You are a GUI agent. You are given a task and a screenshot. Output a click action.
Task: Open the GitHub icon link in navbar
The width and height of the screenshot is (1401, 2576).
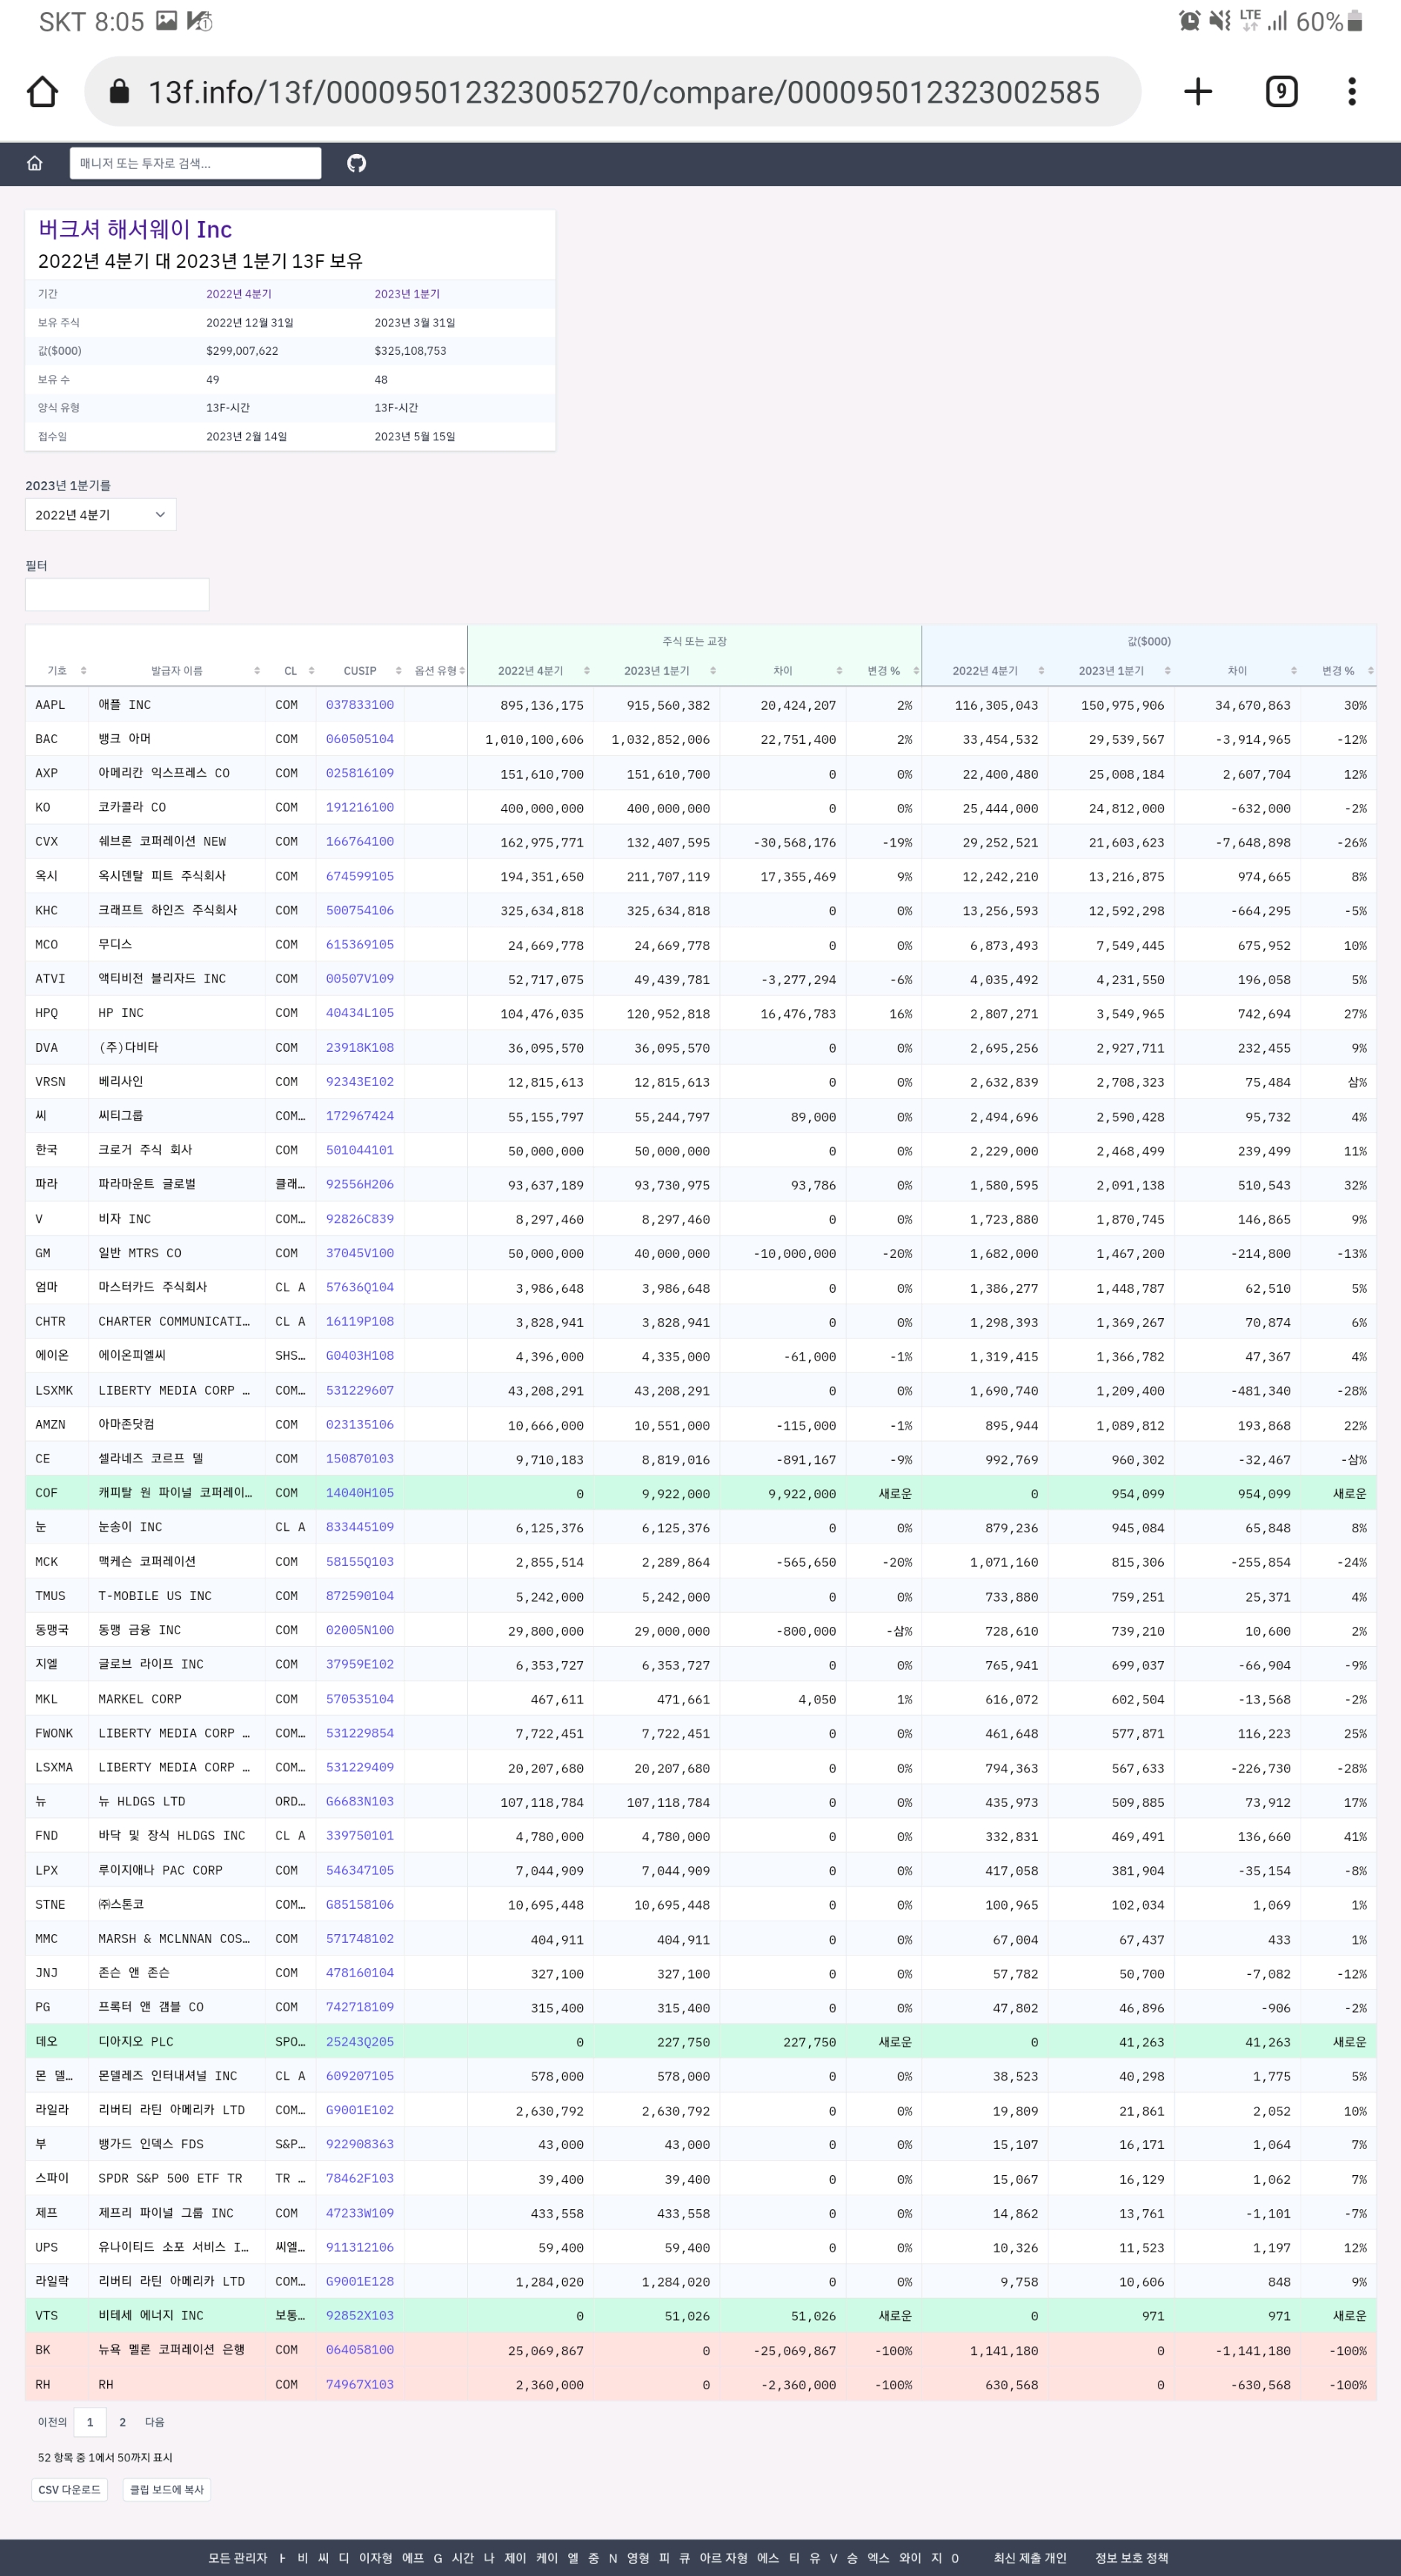356,163
